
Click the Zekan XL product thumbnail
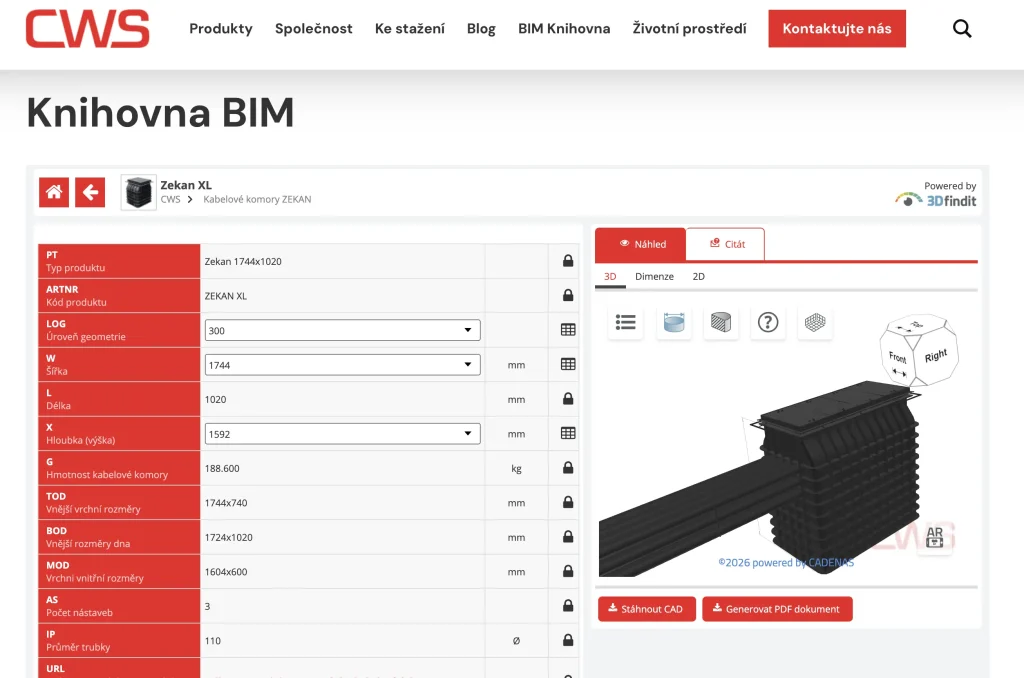pos(138,192)
